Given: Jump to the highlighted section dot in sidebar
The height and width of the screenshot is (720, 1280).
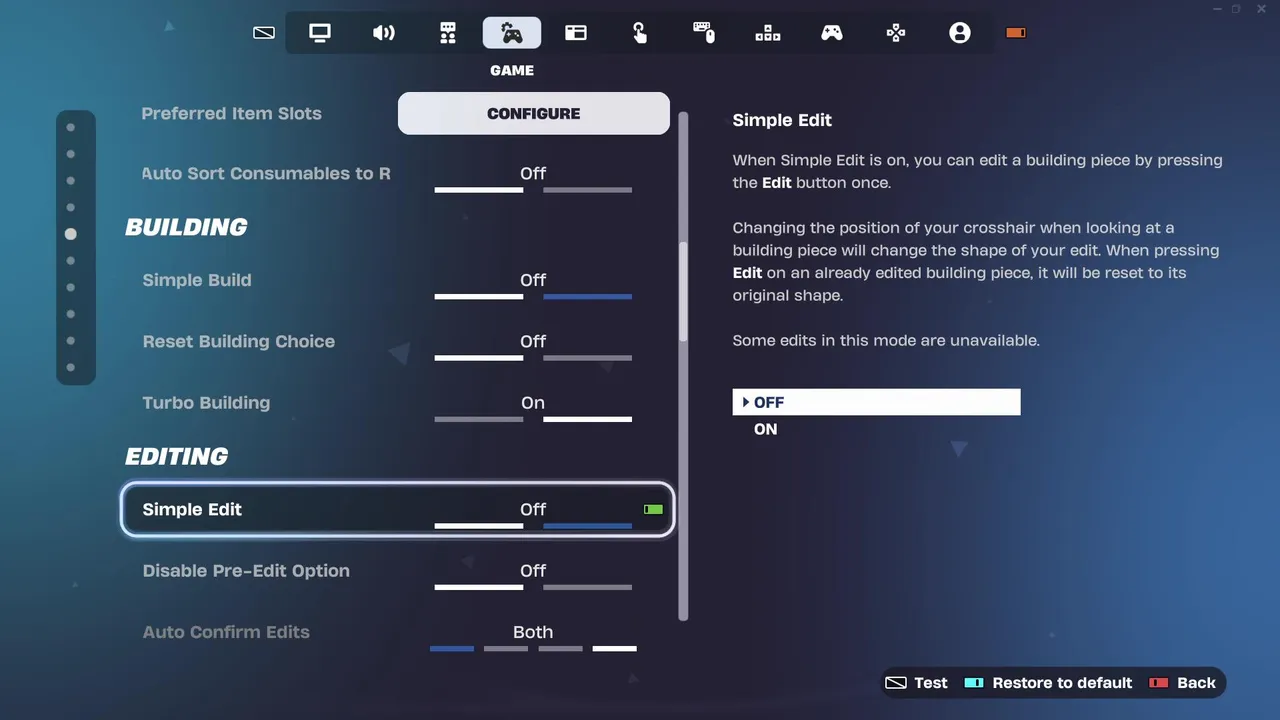Looking at the screenshot, I should [x=70, y=234].
